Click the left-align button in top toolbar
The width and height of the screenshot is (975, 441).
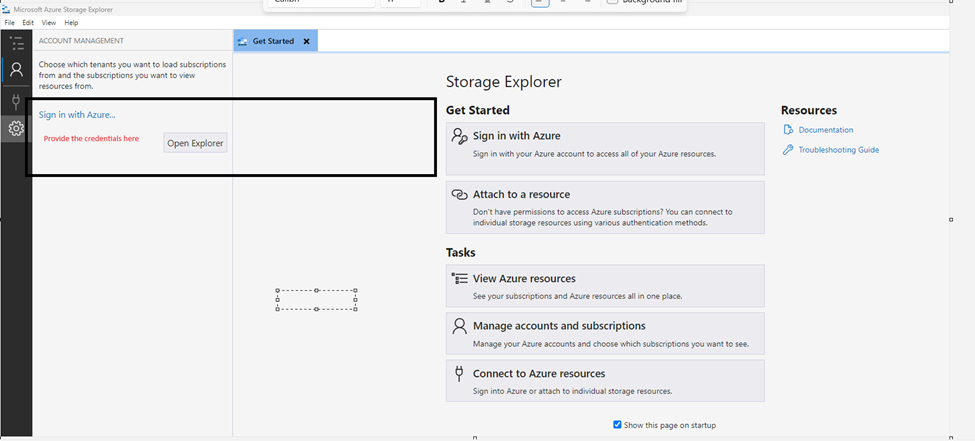coord(540,2)
